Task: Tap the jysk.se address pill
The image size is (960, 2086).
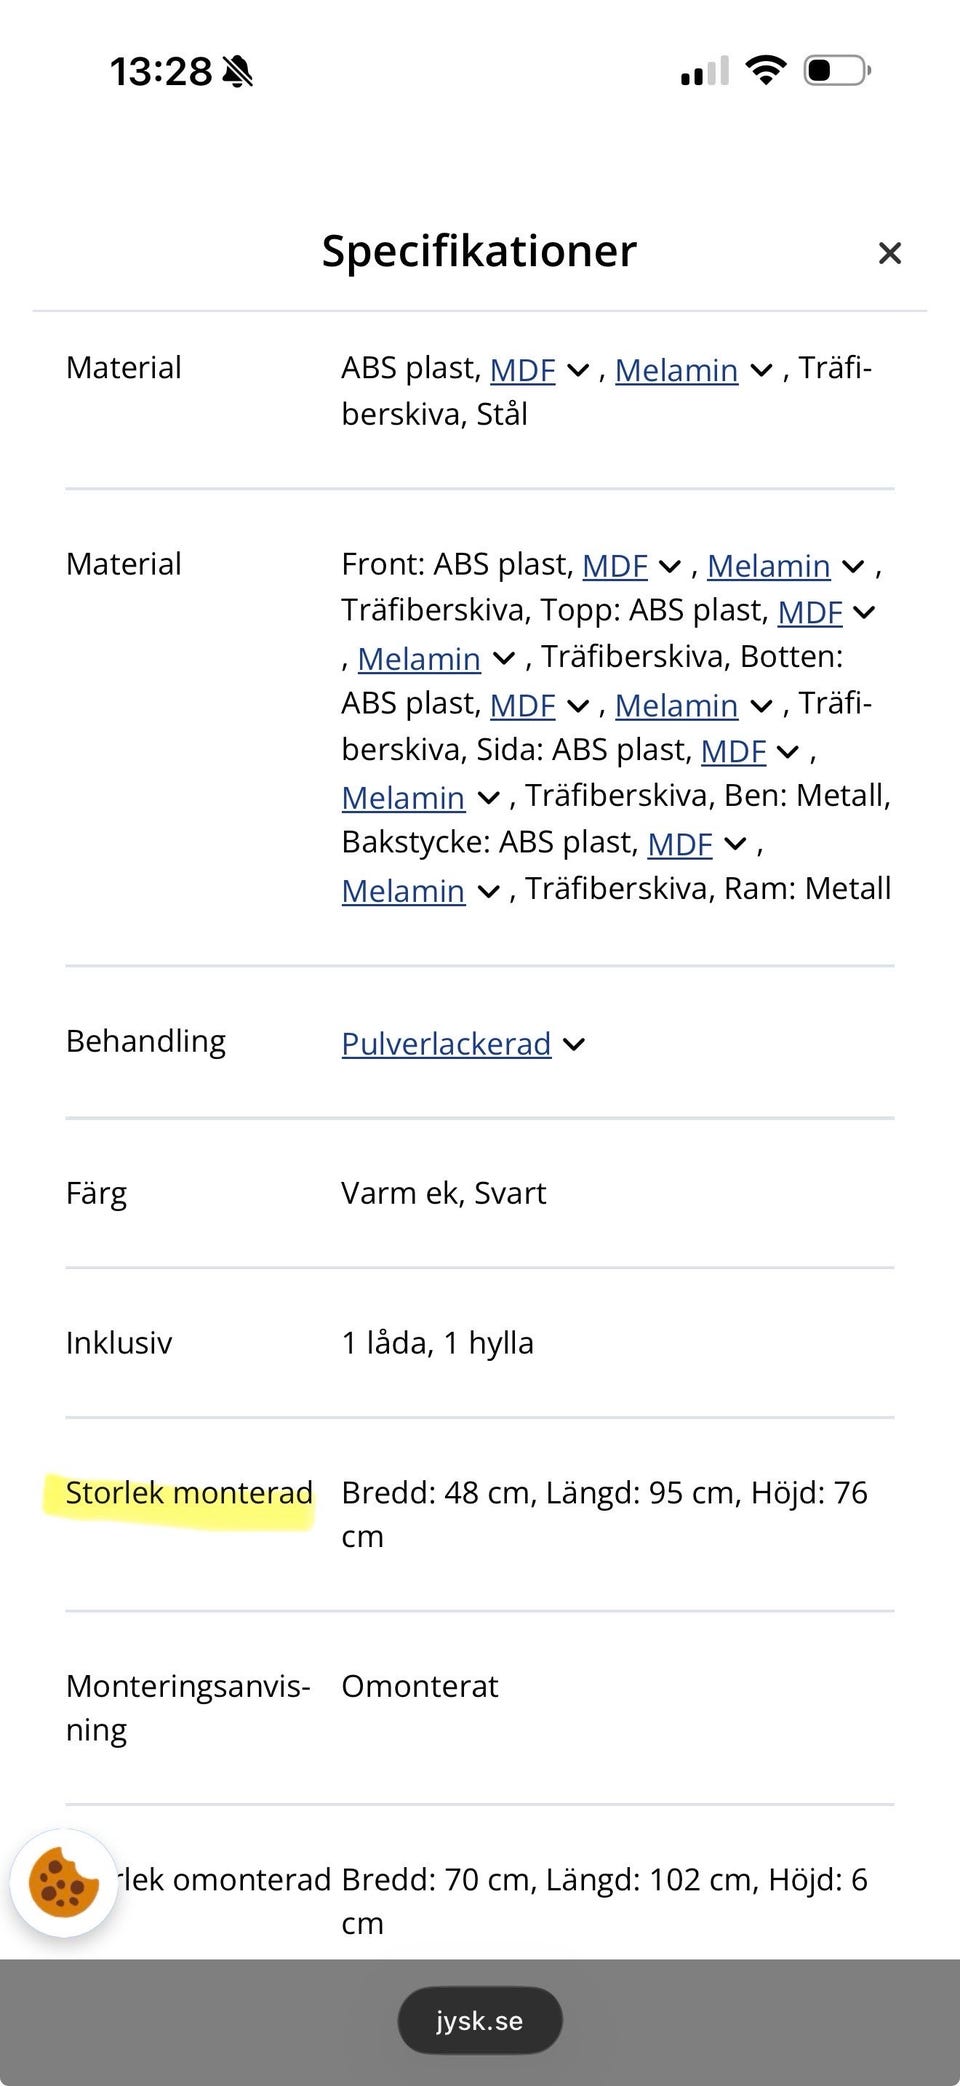Action: pos(480,2020)
